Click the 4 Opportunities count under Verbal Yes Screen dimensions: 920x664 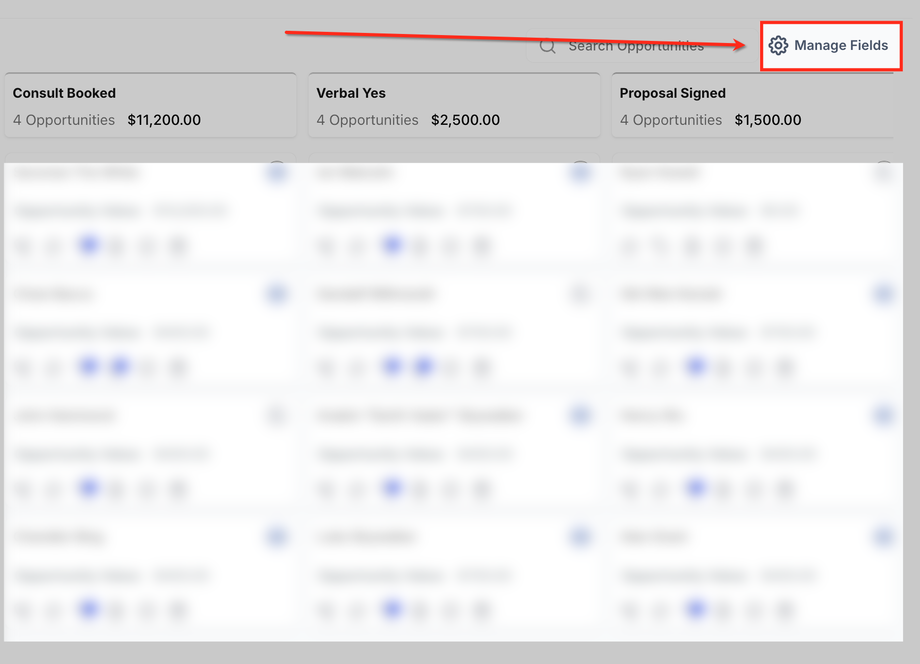(367, 120)
